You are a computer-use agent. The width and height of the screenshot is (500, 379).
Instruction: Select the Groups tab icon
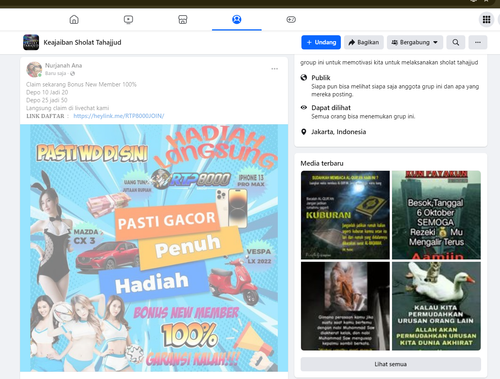click(237, 20)
